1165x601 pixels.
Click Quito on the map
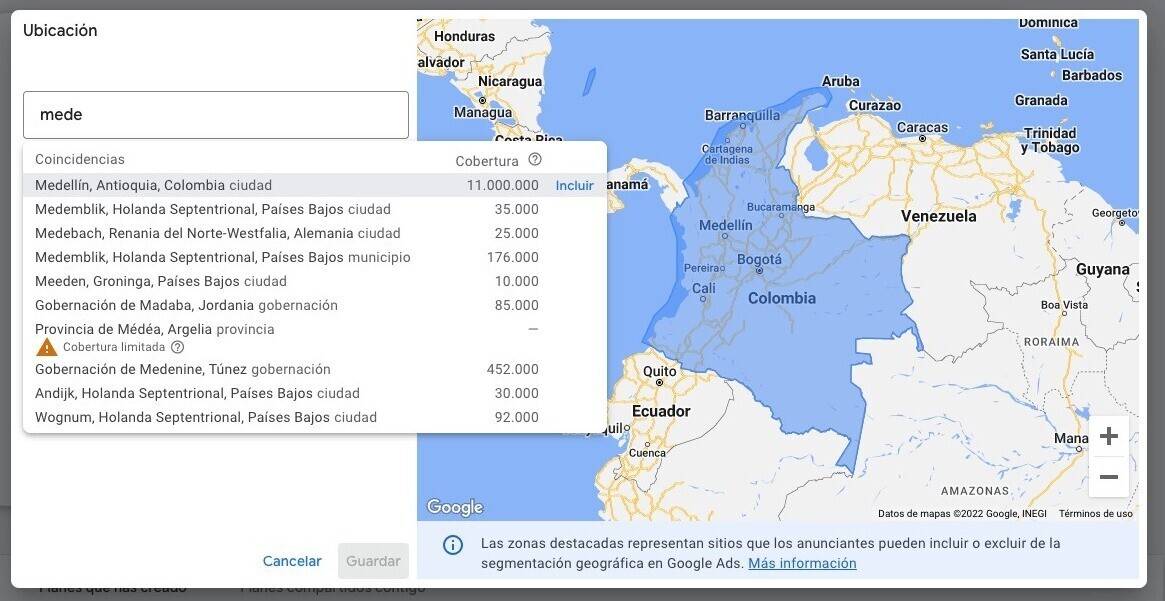[x=660, y=371]
